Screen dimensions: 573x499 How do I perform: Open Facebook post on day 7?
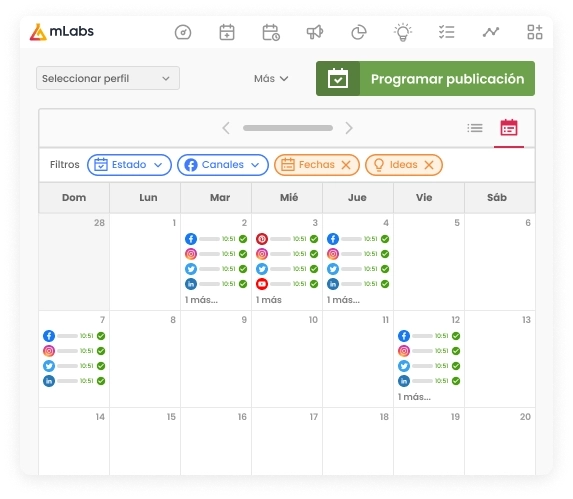[x=74, y=336]
